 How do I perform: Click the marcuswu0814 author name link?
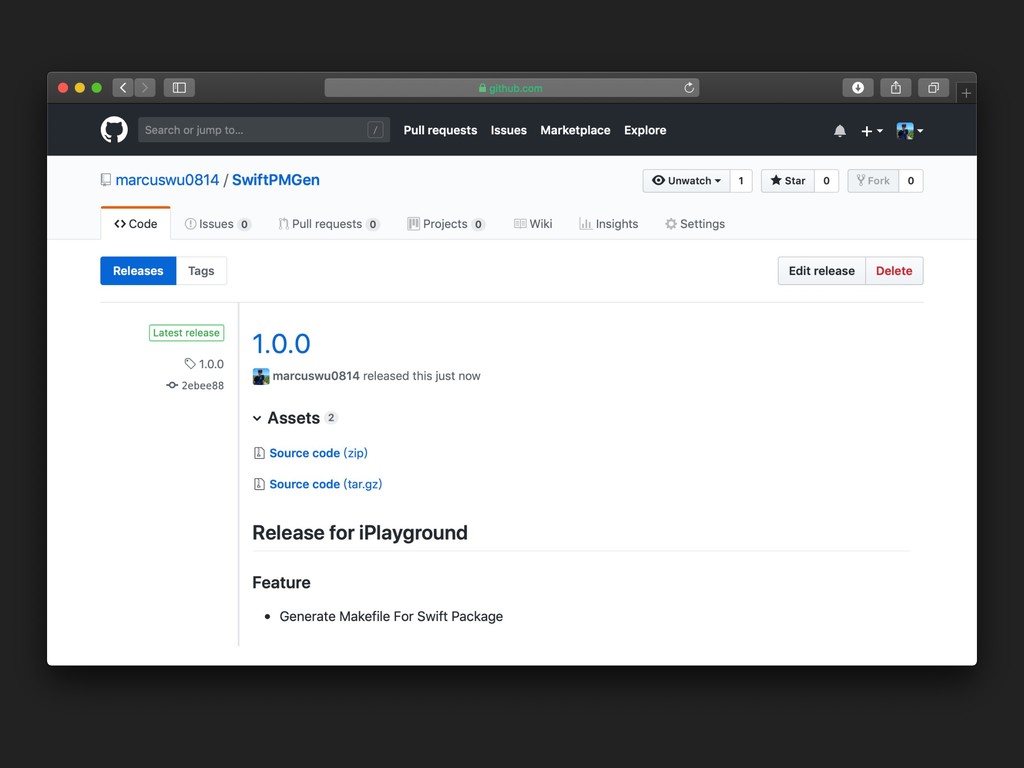(x=316, y=376)
